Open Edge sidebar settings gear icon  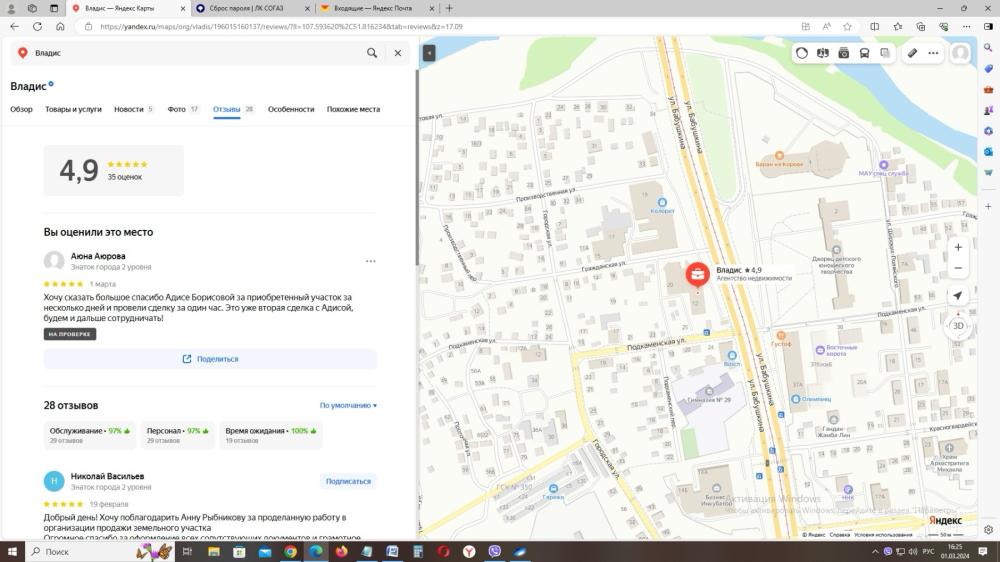[x=989, y=529]
